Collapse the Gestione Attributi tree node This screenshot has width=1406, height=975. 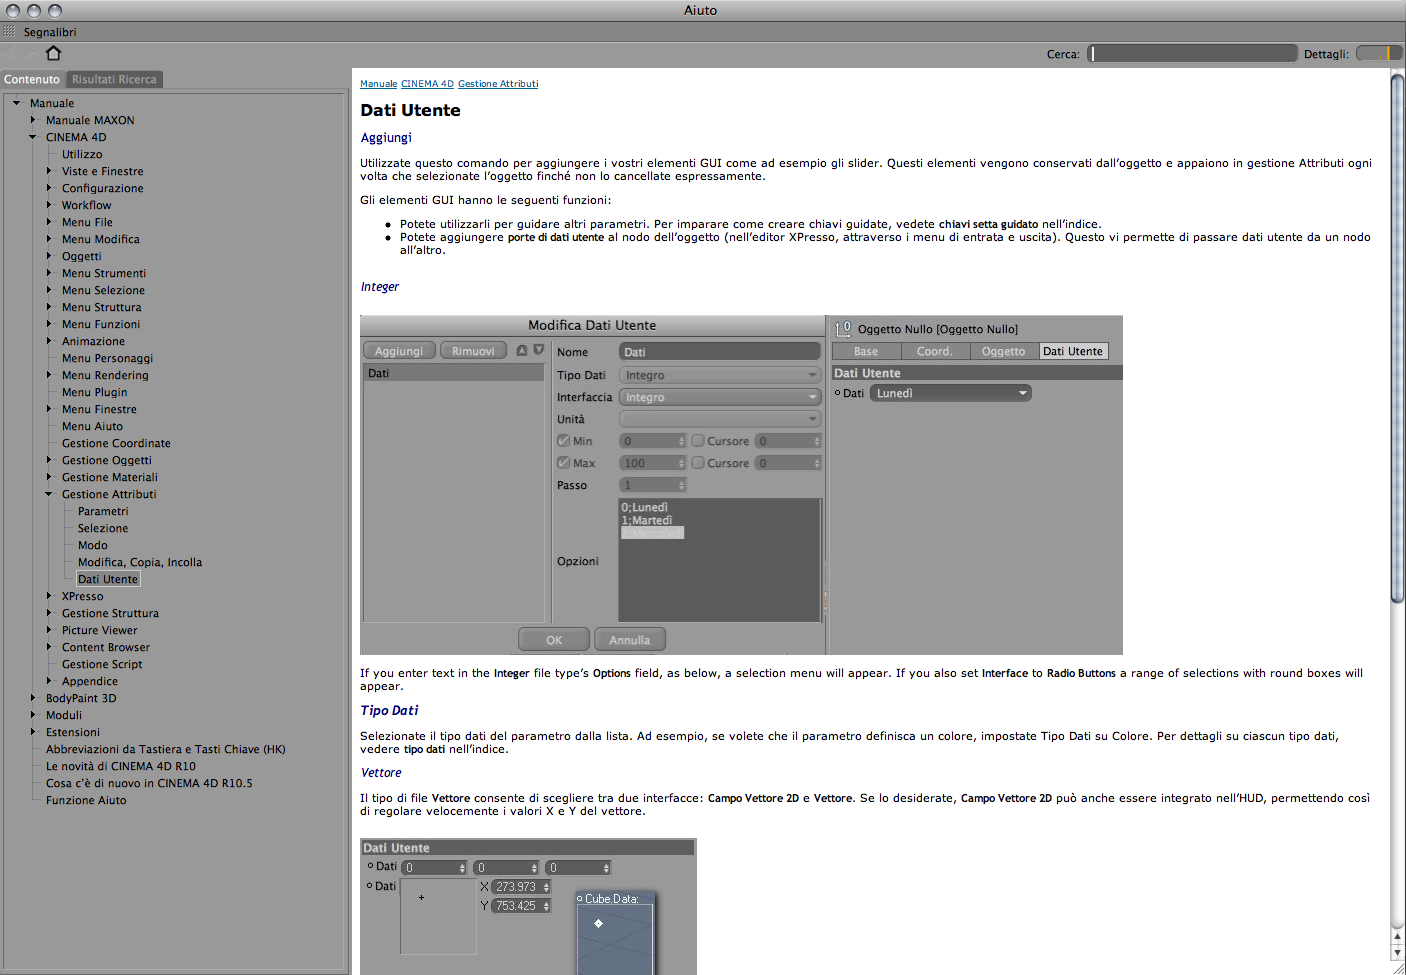[x=49, y=494]
